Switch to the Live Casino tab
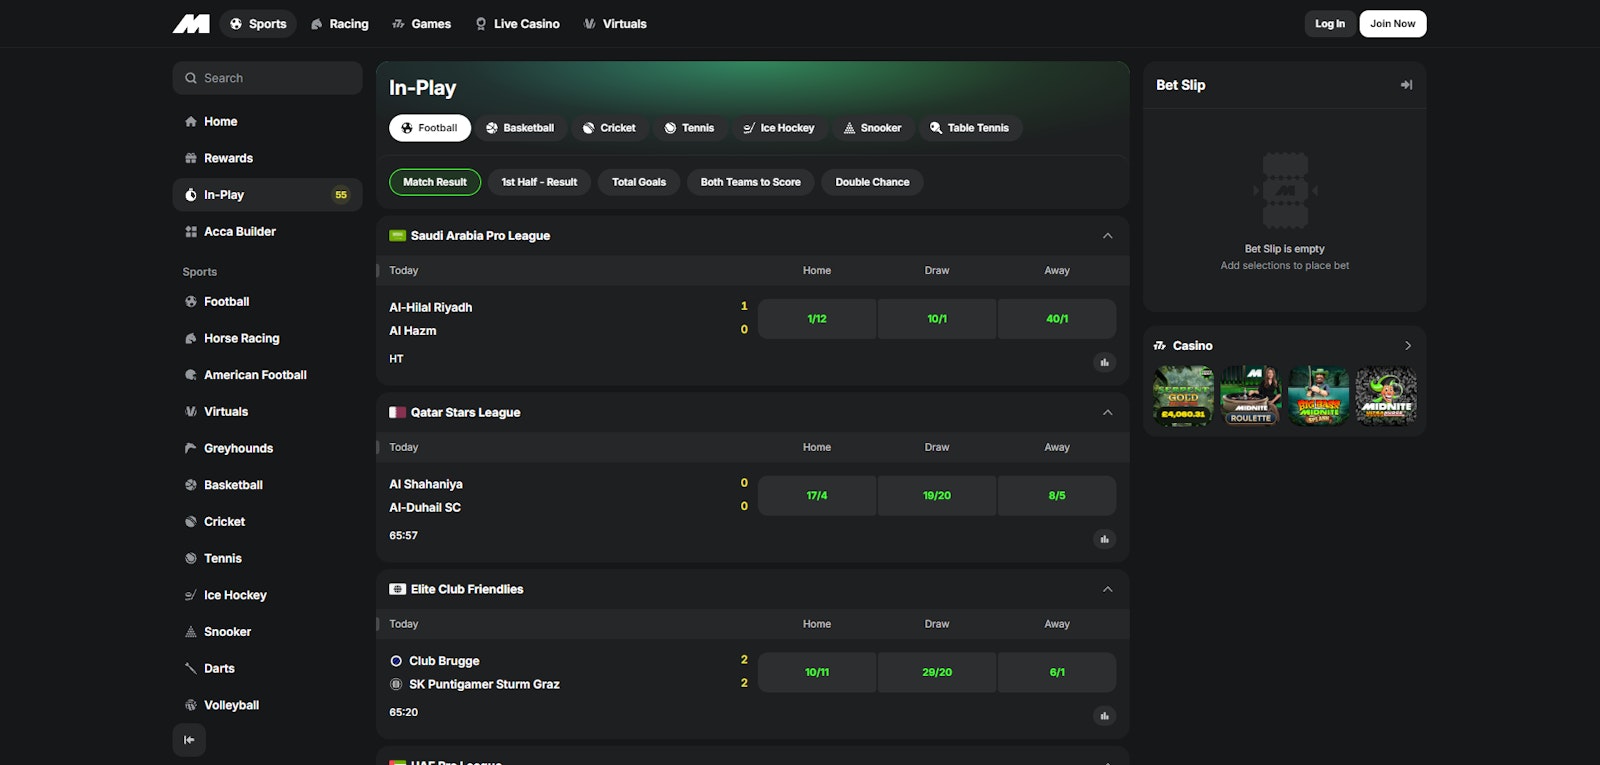1600x765 pixels. [x=517, y=24]
